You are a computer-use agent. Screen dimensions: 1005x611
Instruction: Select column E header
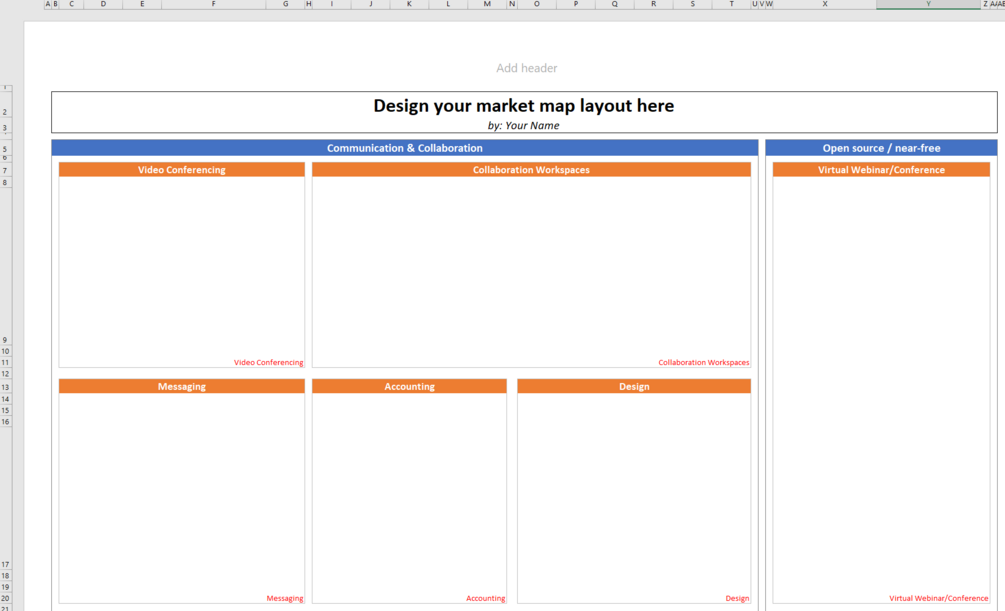point(142,4)
